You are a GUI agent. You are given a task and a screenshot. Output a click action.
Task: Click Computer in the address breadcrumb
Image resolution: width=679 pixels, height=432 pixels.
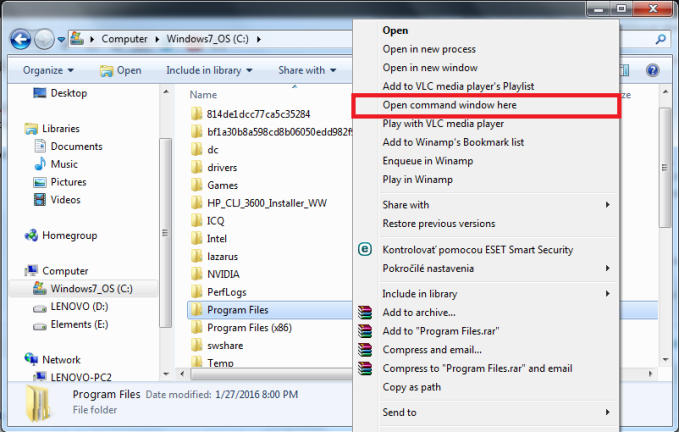(x=124, y=39)
